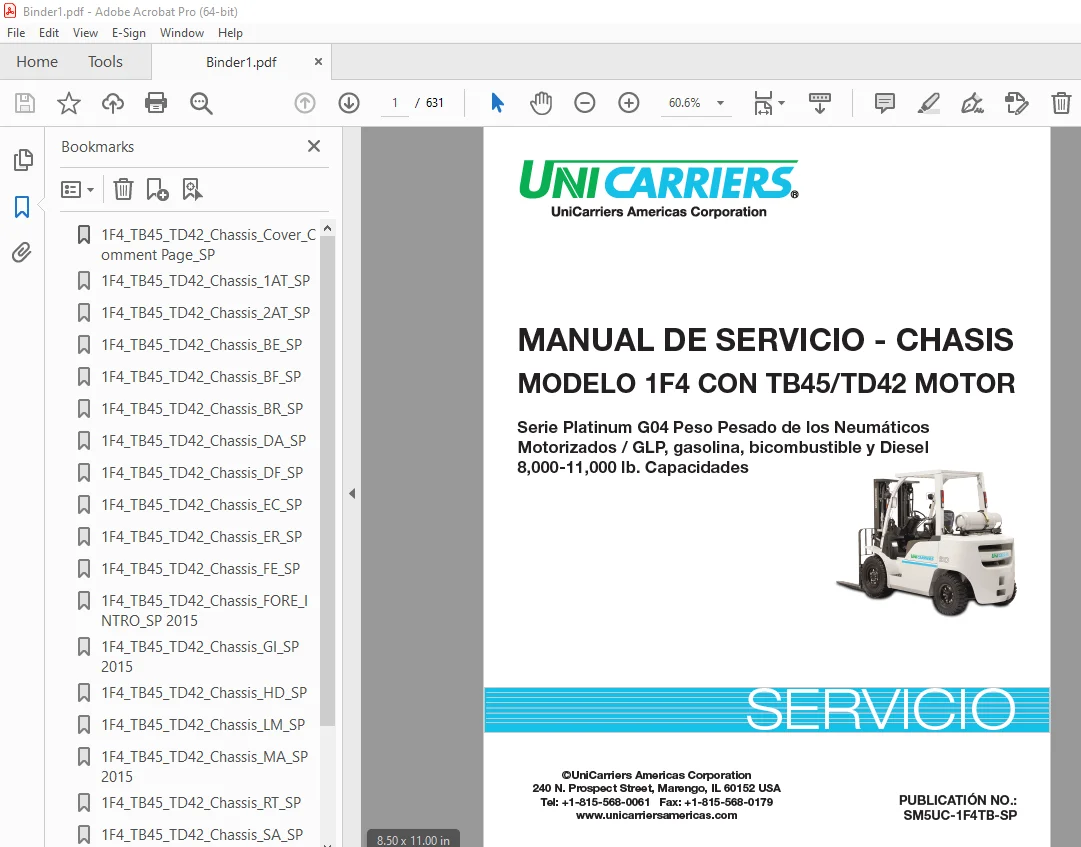This screenshot has width=1081, height=847.
Task: Click the page number input field
Action: click(395, 103)
